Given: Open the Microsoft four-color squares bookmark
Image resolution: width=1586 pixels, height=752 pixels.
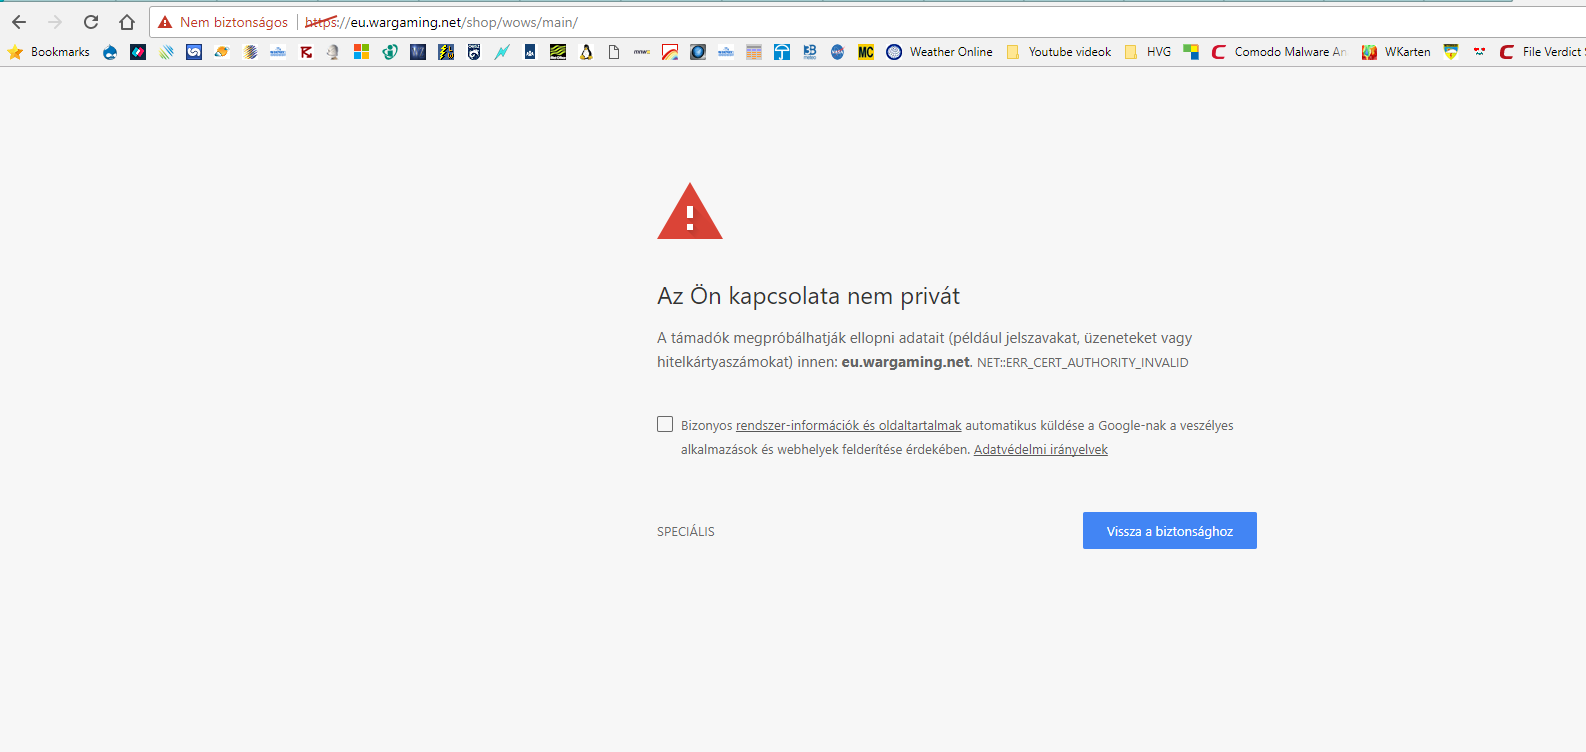Looking at the screenshot, I should (361, 52).
